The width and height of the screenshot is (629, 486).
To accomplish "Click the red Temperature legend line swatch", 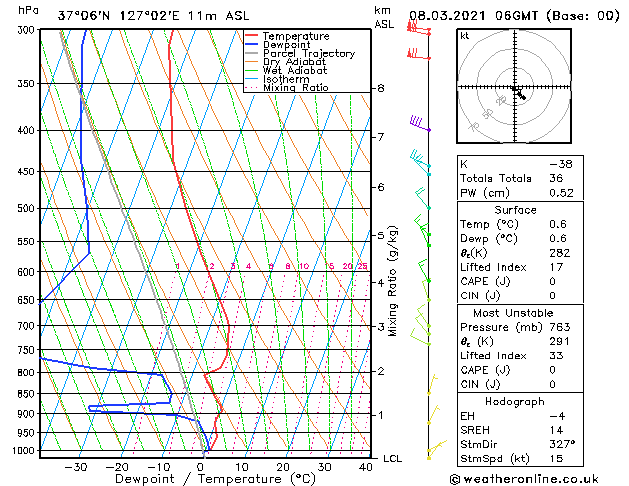I will [252, 36].
